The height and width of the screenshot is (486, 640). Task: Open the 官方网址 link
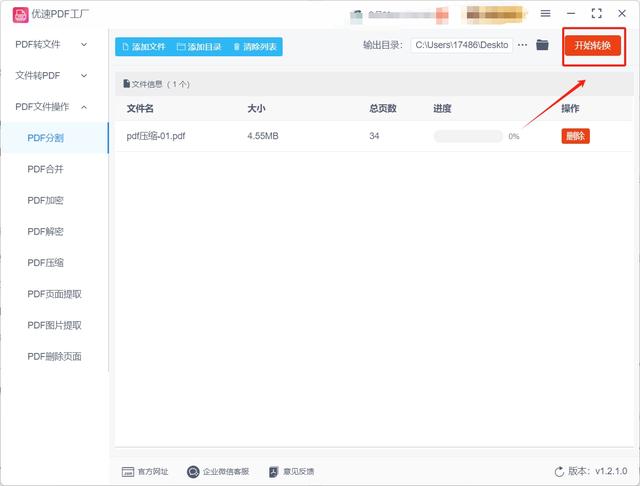tap(153, 472)
